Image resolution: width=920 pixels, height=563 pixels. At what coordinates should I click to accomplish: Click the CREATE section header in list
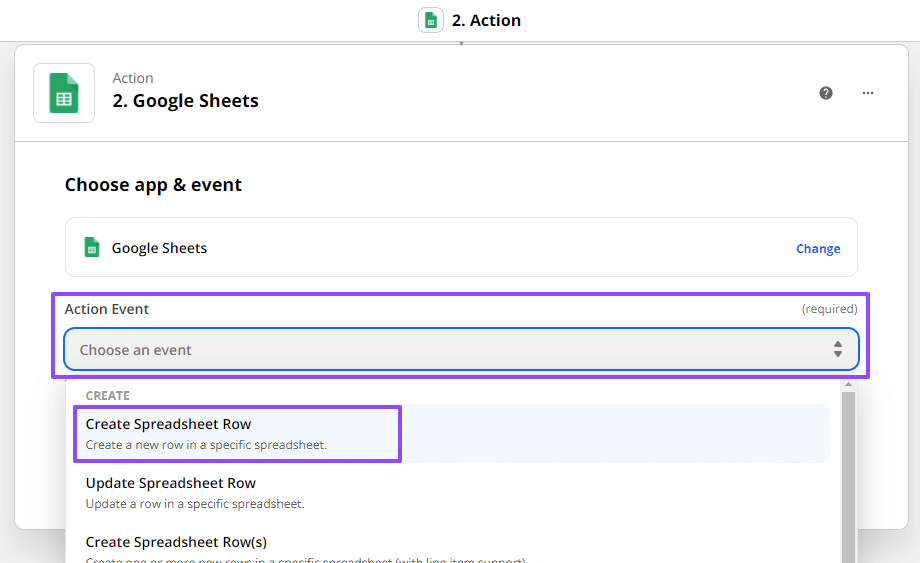coord(108,396)
